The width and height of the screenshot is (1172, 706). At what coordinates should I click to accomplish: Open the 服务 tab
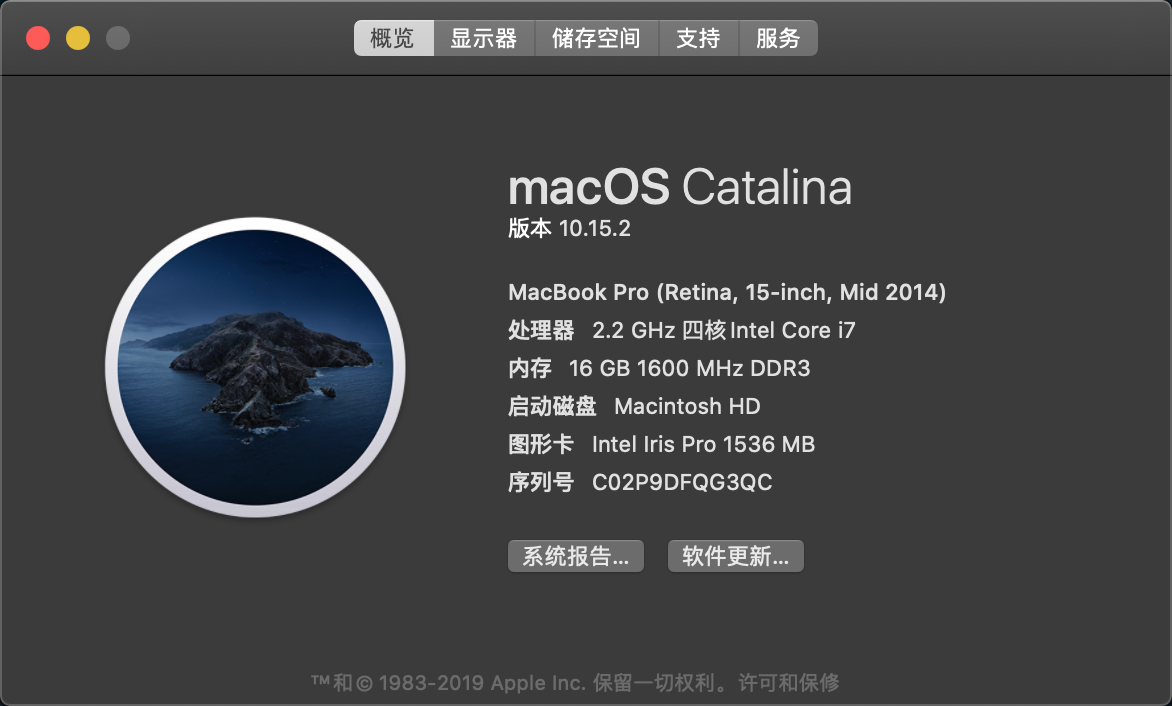point(778,38)
